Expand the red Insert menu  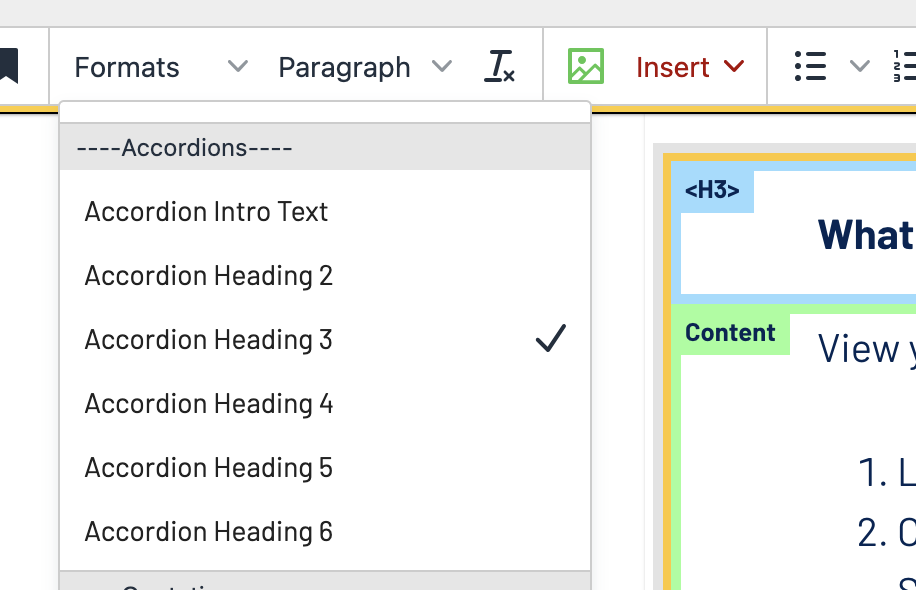click(690, 67)
